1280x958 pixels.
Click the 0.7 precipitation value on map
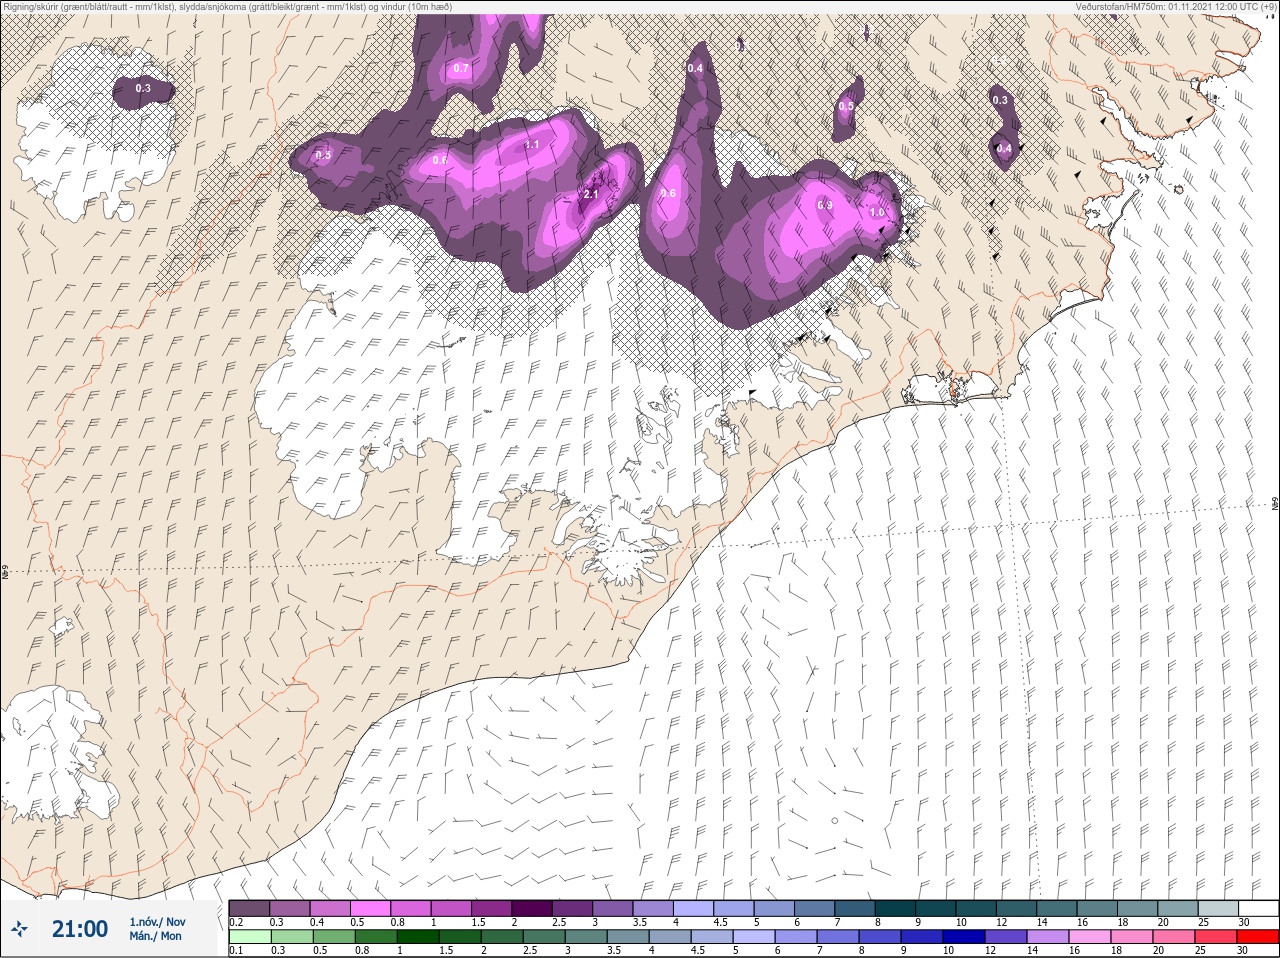coord(461,68)
